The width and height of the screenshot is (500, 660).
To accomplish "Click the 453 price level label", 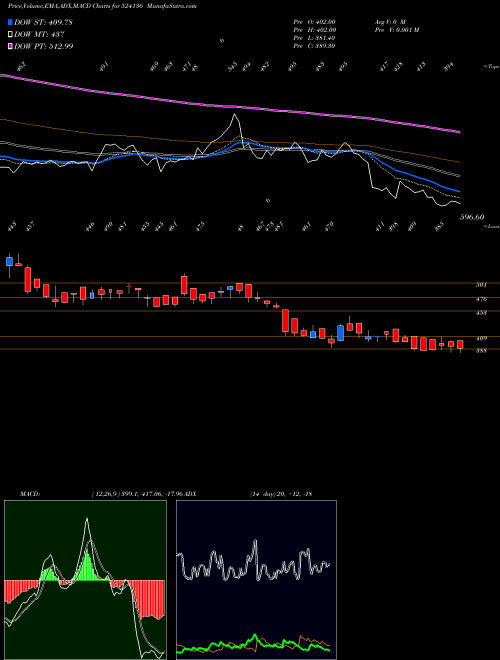I will pyautogui.click(x=481, y=313).
